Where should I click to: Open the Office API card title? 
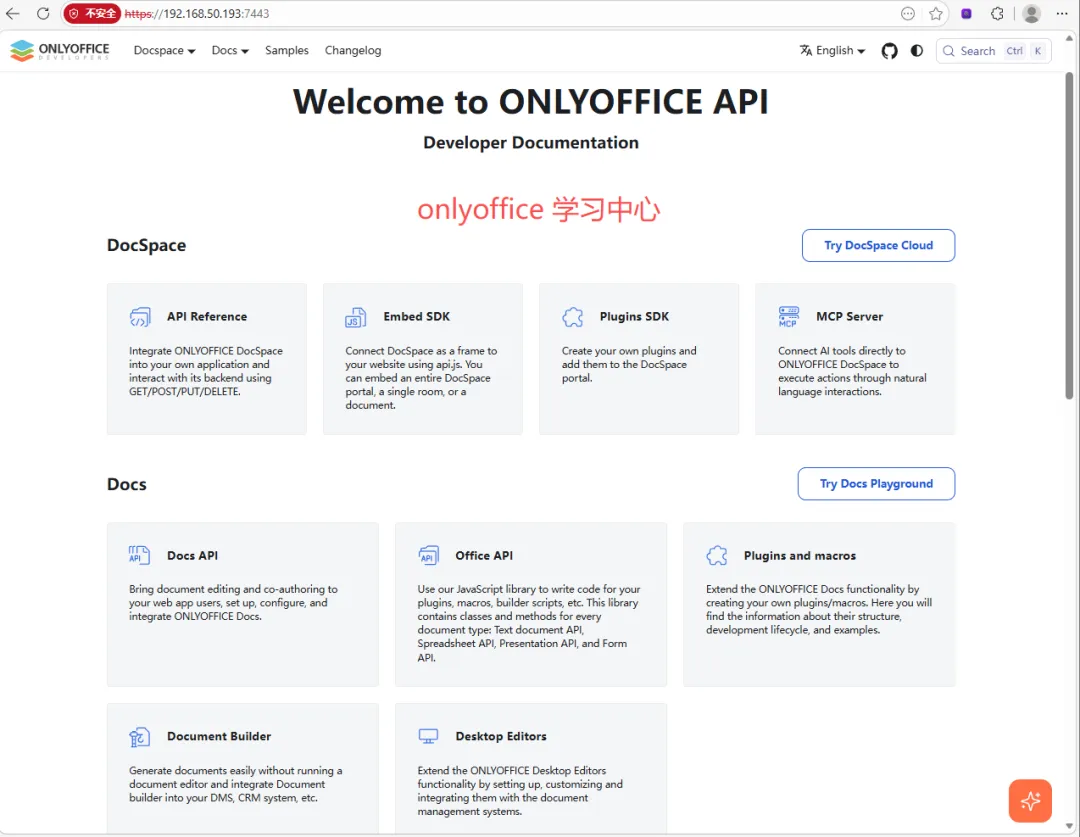tap(484, 555)
